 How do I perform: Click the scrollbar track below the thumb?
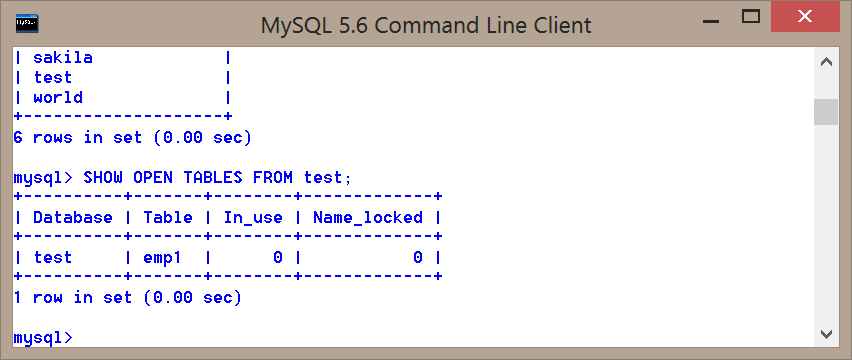[x=826, y=223]
